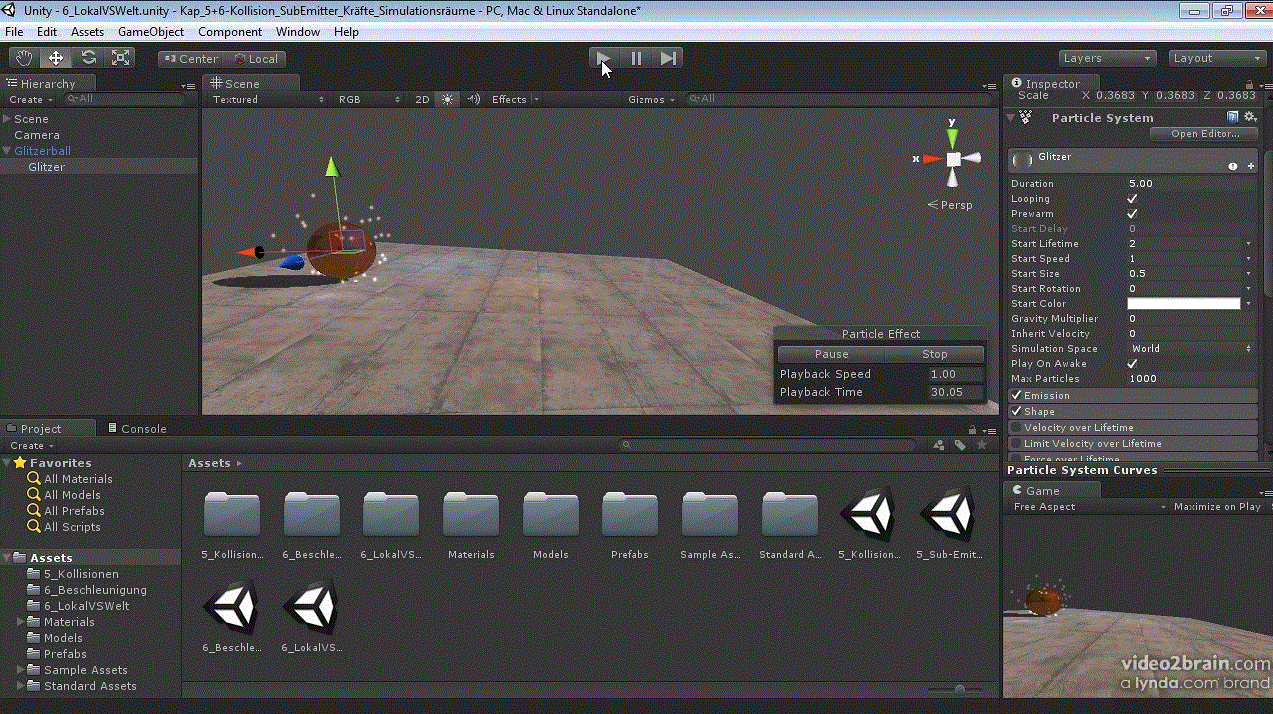1273x714 pixels.
Task: Toggle the Prewarm checkbox
Action: click(1132, 213)
